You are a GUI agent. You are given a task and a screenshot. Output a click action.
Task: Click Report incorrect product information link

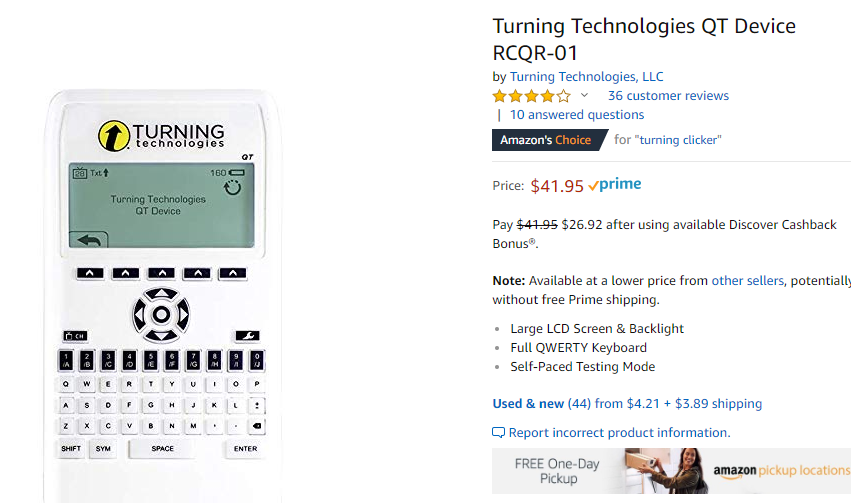click(x=619, y=433)
